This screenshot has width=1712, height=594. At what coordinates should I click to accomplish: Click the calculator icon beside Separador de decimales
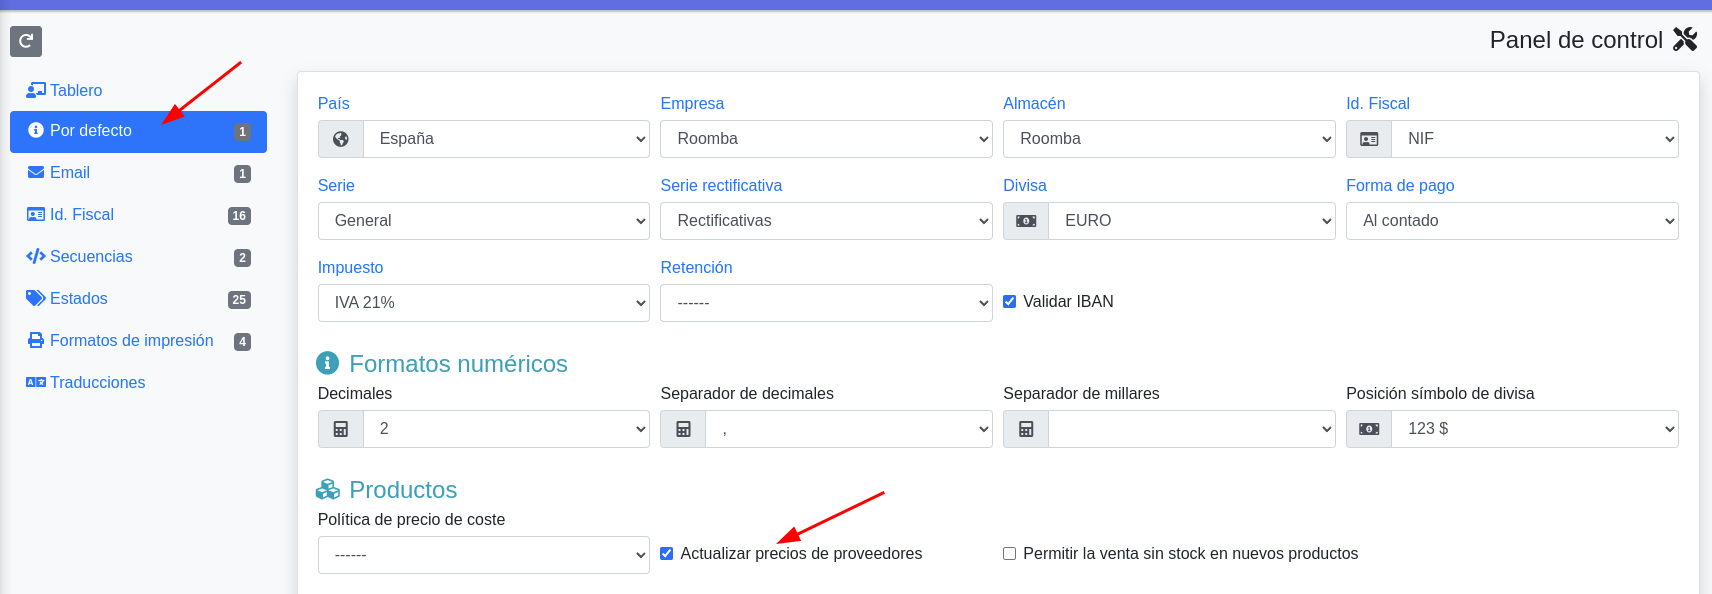click(683, 429)
